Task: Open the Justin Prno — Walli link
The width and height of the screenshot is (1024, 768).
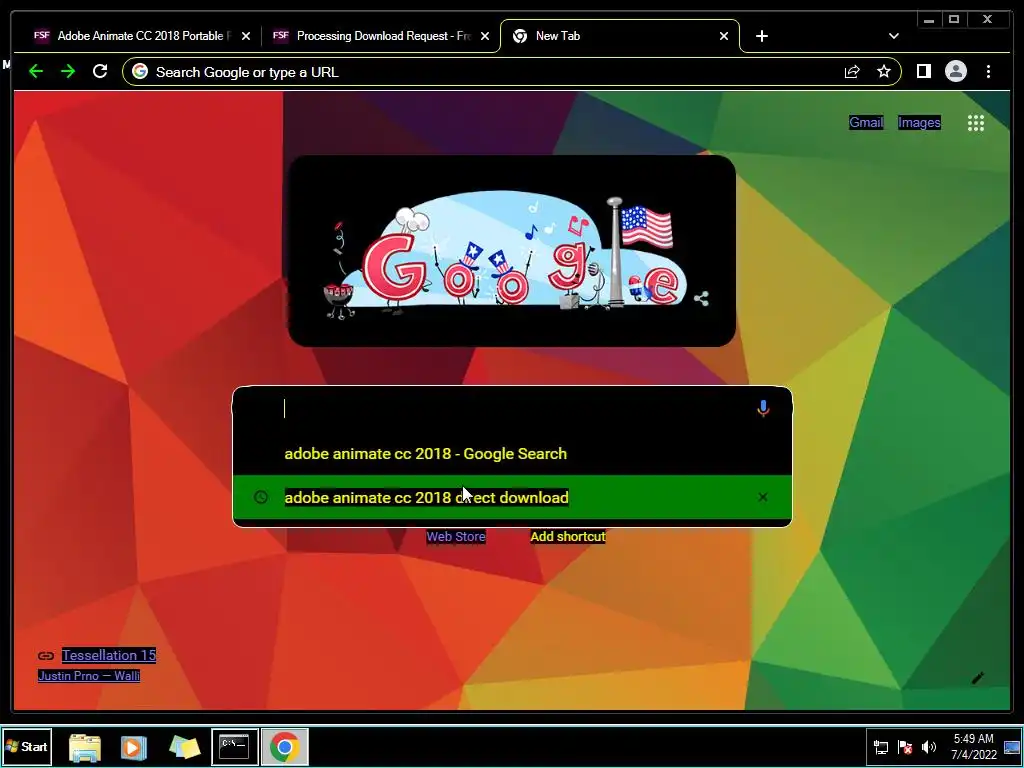Action: (x=89, y=675)
